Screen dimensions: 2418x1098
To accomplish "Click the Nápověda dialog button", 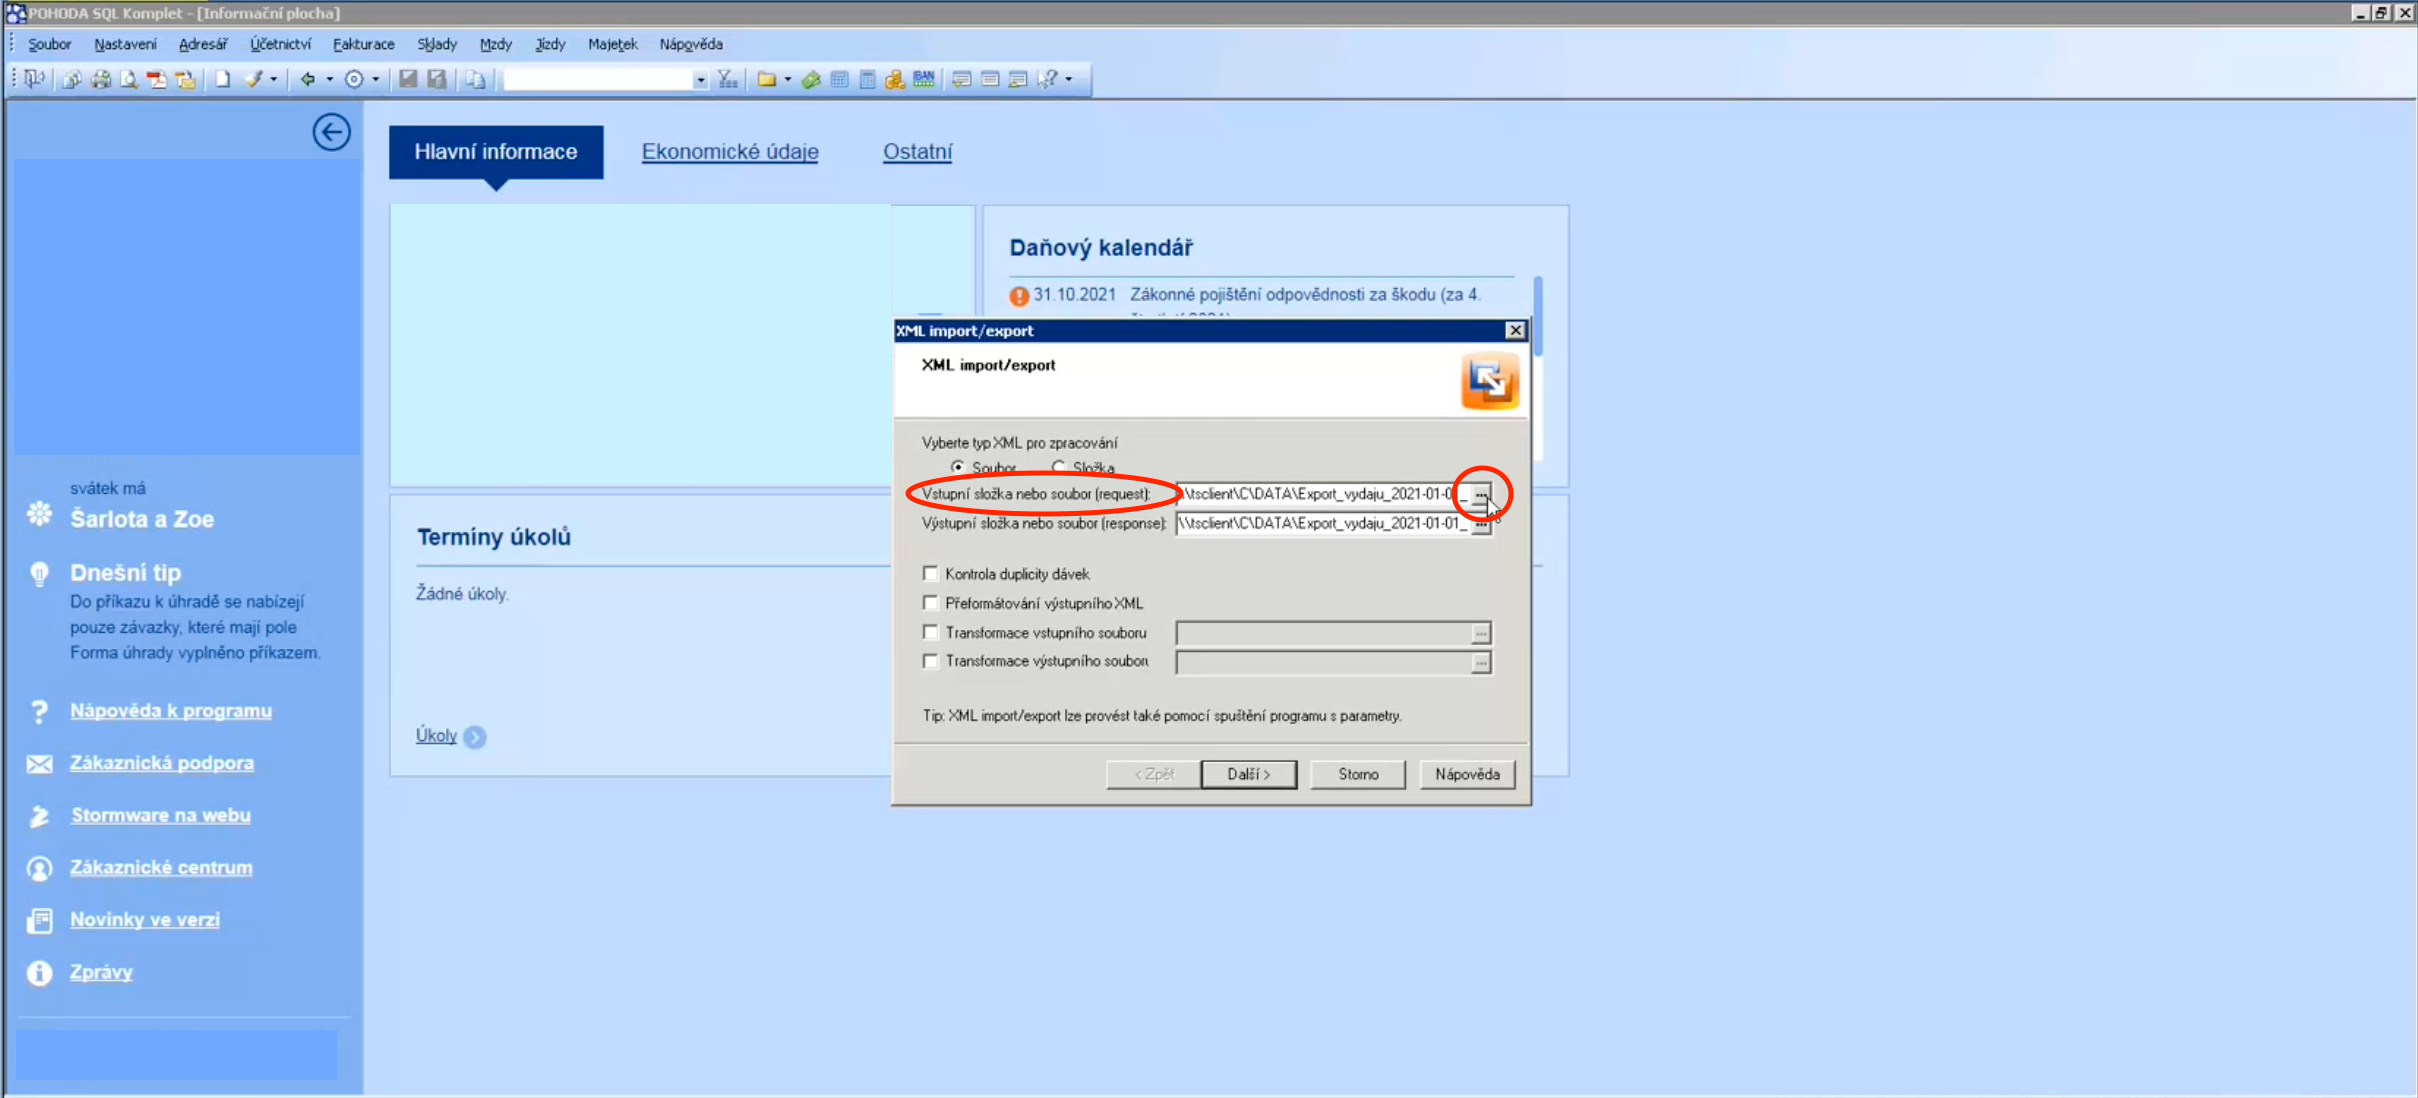I will (1467, 774).
